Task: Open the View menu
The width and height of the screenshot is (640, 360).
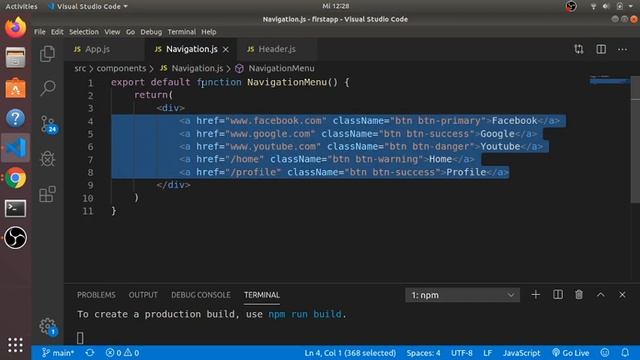Action: [112, 32]
